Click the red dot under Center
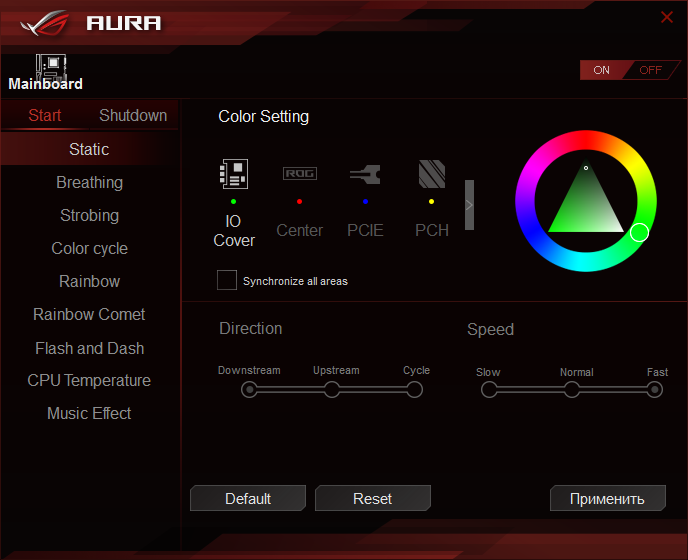 click(x=299, y=201)
